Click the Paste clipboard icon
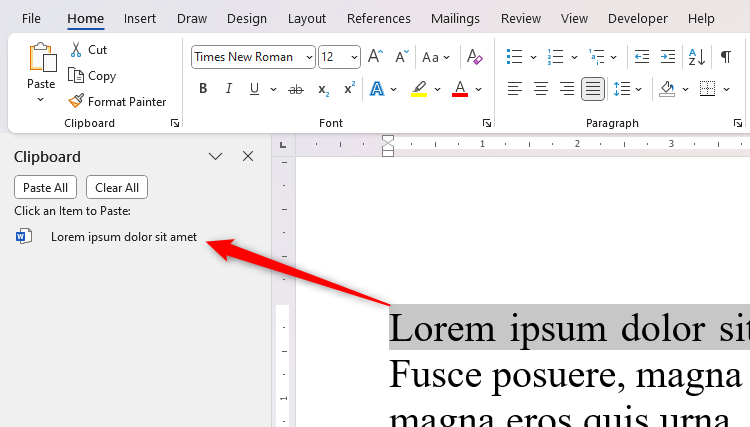 [42, 58]
